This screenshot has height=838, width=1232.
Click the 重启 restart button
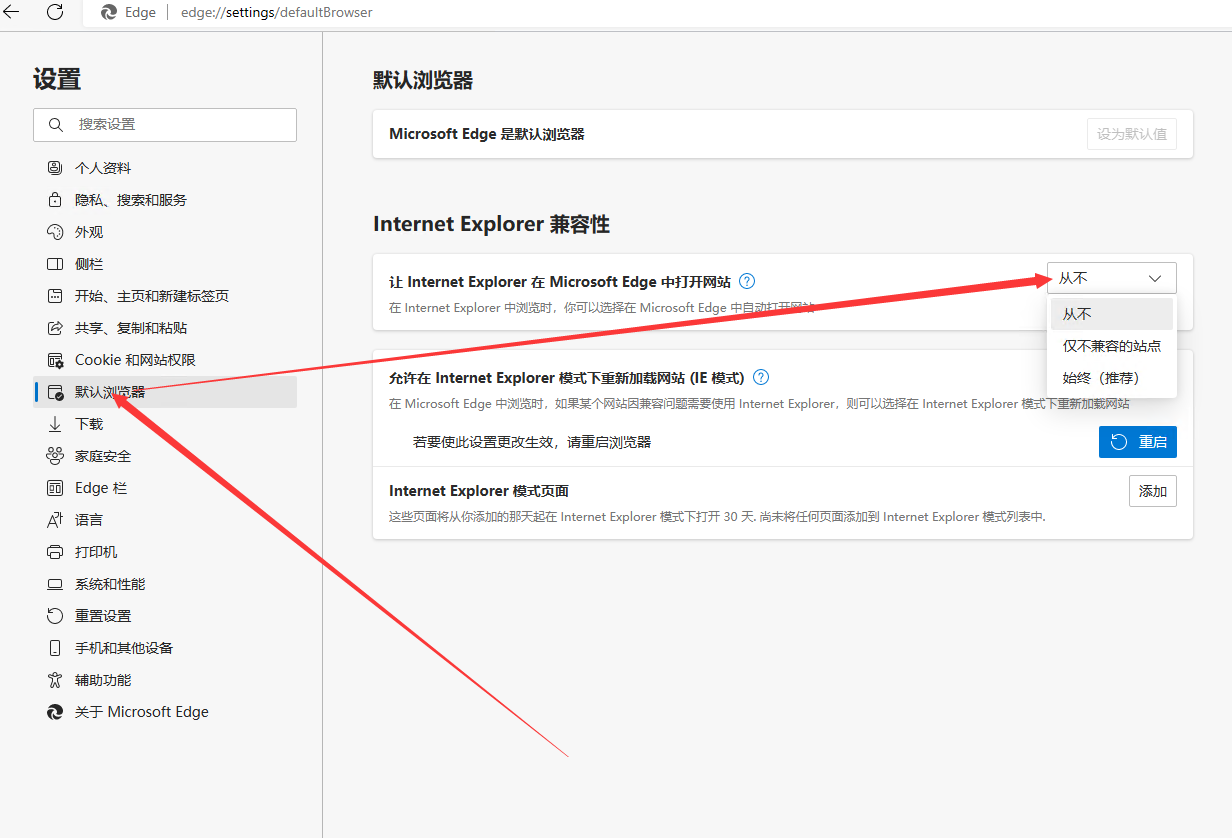(x=1138, y=442)
